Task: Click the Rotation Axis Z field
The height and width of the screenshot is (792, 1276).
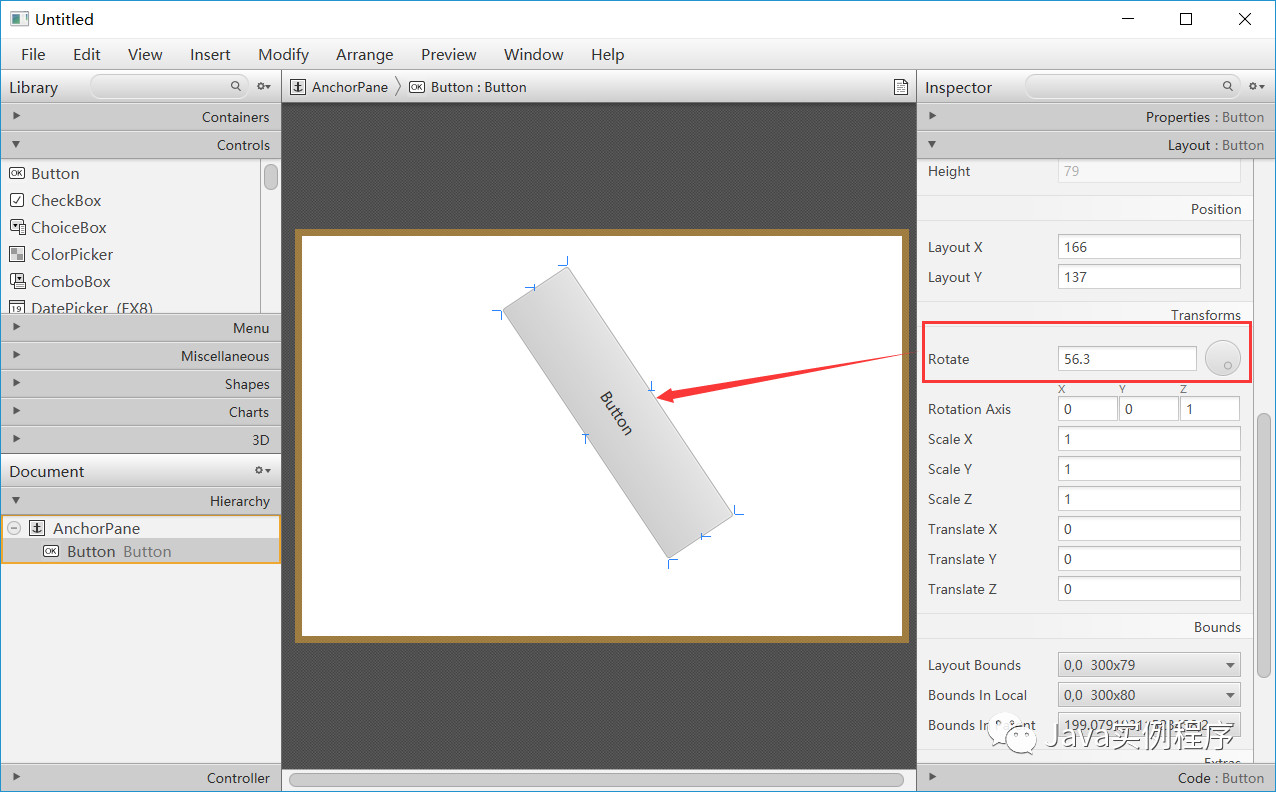Action: 1210,409
